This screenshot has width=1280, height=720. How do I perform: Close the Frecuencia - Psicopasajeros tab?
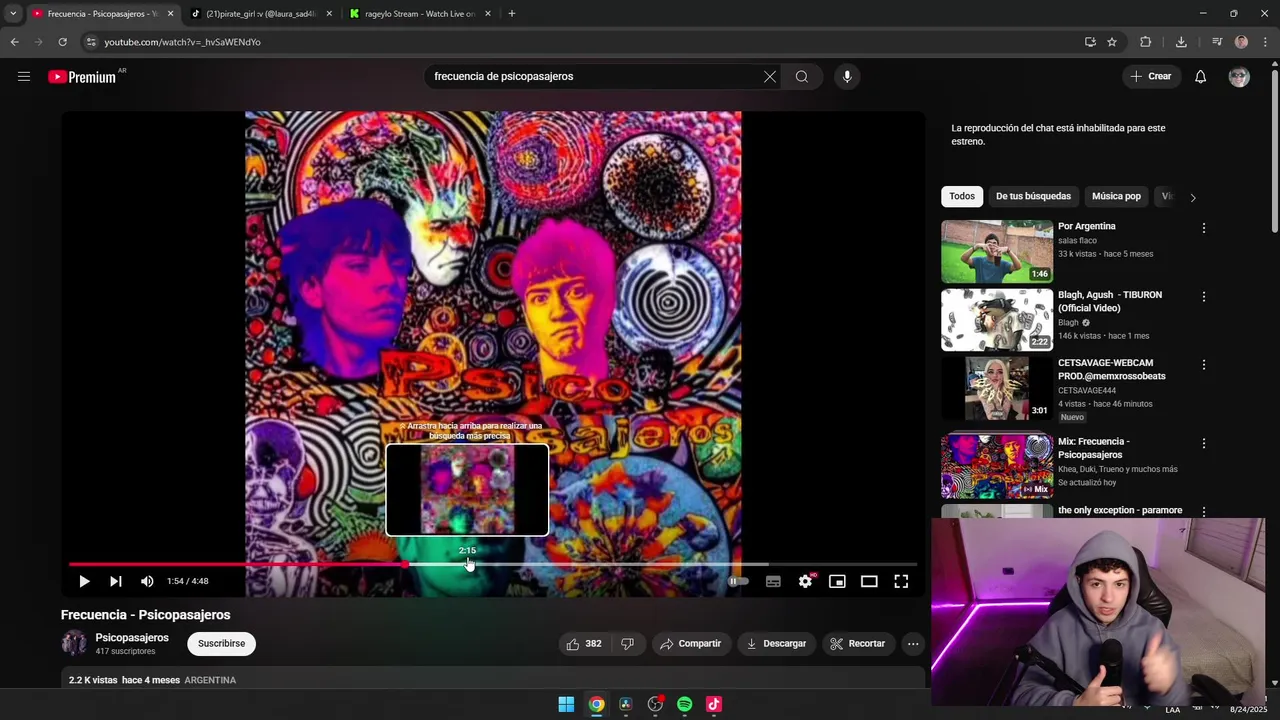[170, 14]
